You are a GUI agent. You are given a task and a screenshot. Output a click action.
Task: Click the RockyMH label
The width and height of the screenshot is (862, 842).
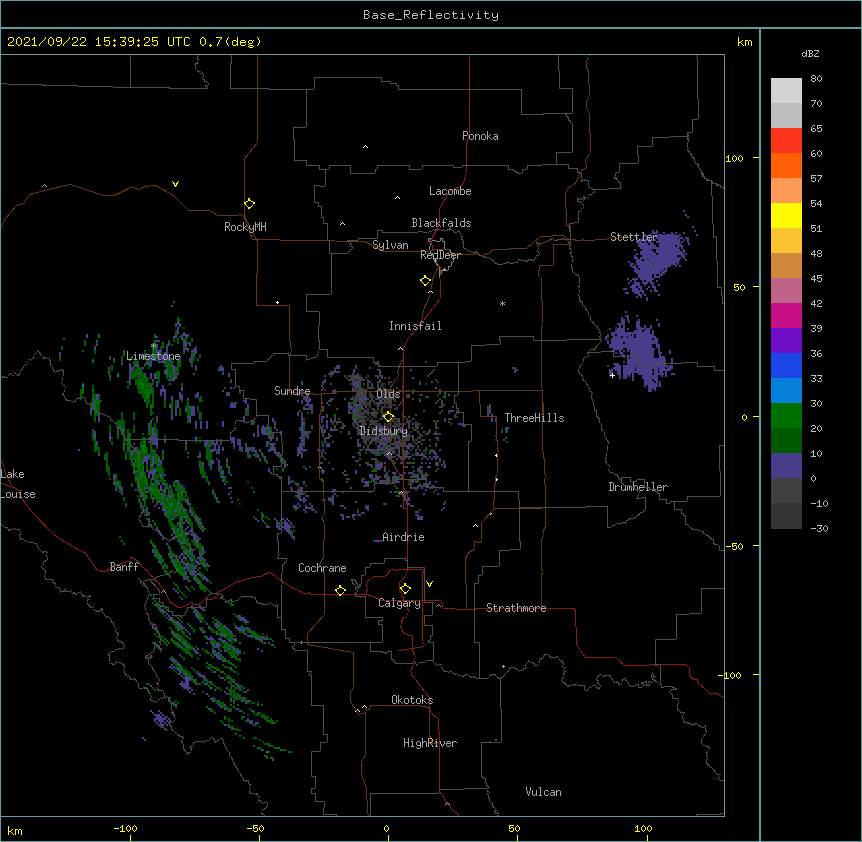click(x=245, y=227)
